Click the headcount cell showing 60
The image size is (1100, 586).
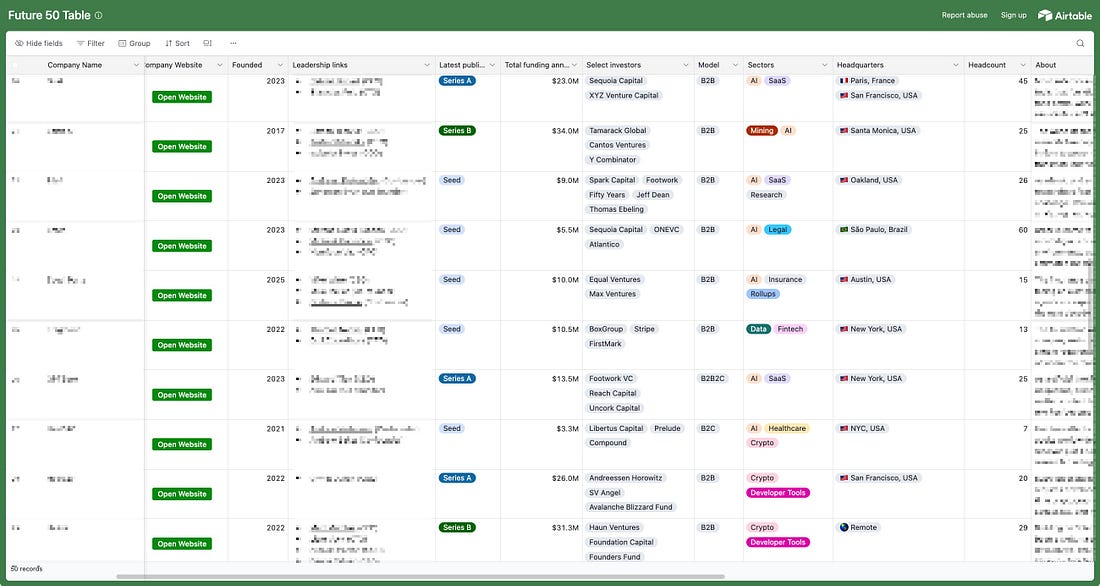pos(998,246)
